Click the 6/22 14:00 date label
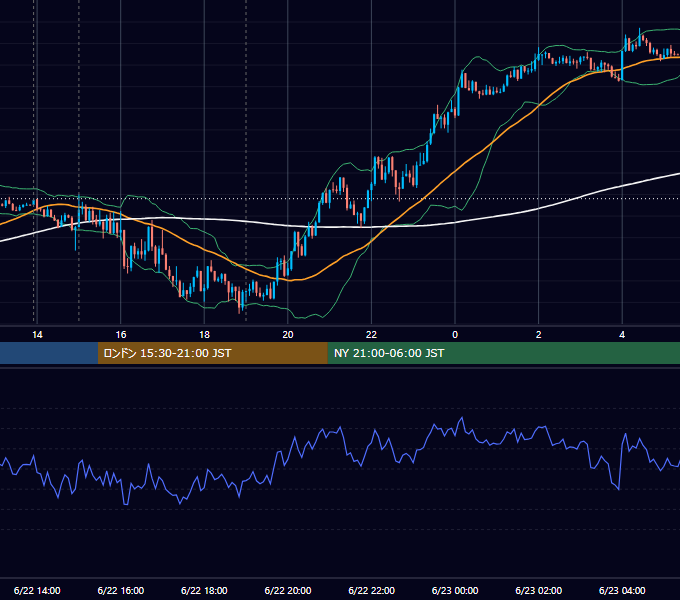 (x=37, y=590)
